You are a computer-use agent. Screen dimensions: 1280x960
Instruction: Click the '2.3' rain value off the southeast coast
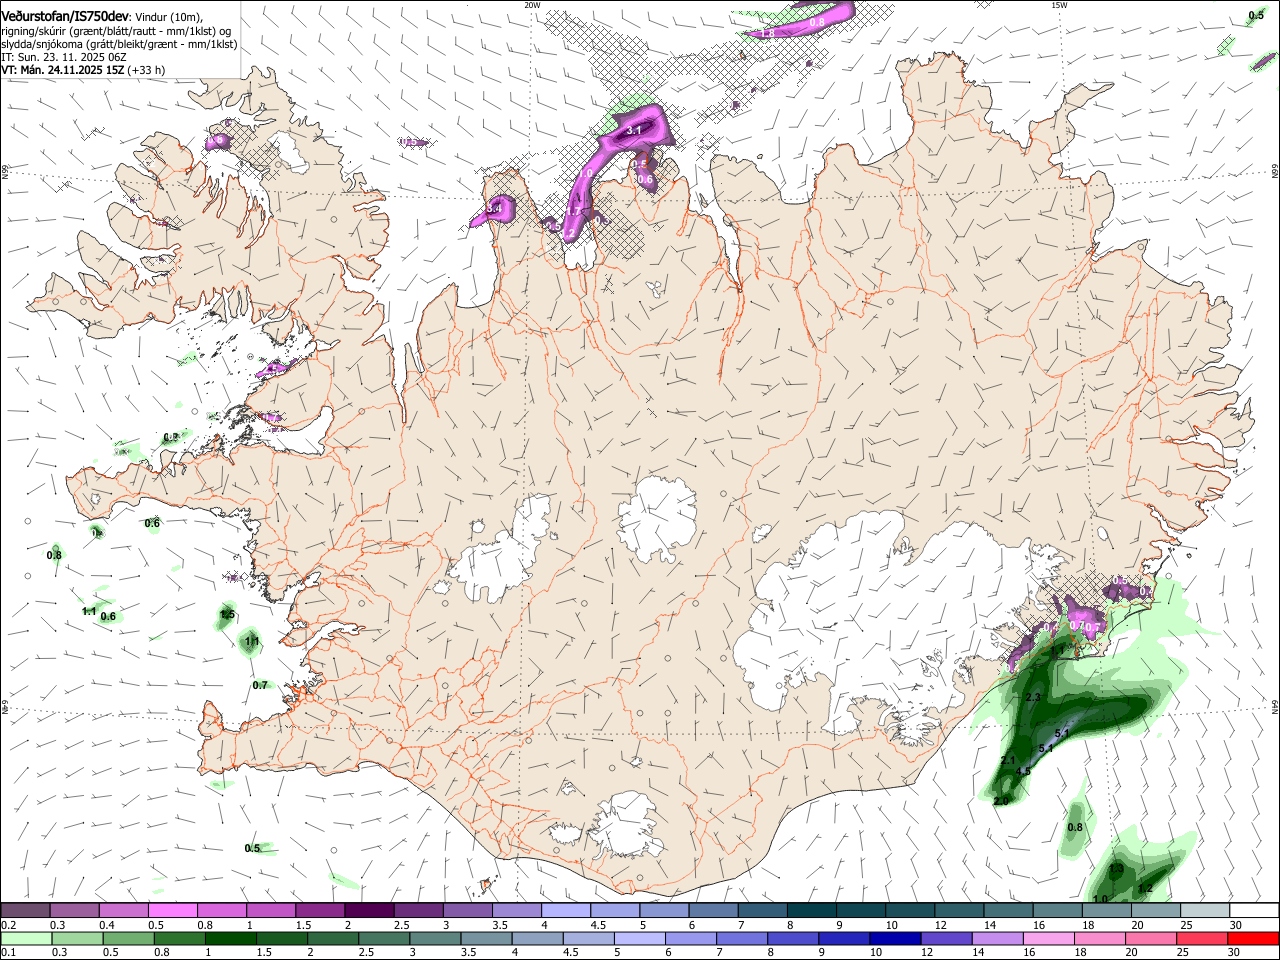click(1034, 697)
